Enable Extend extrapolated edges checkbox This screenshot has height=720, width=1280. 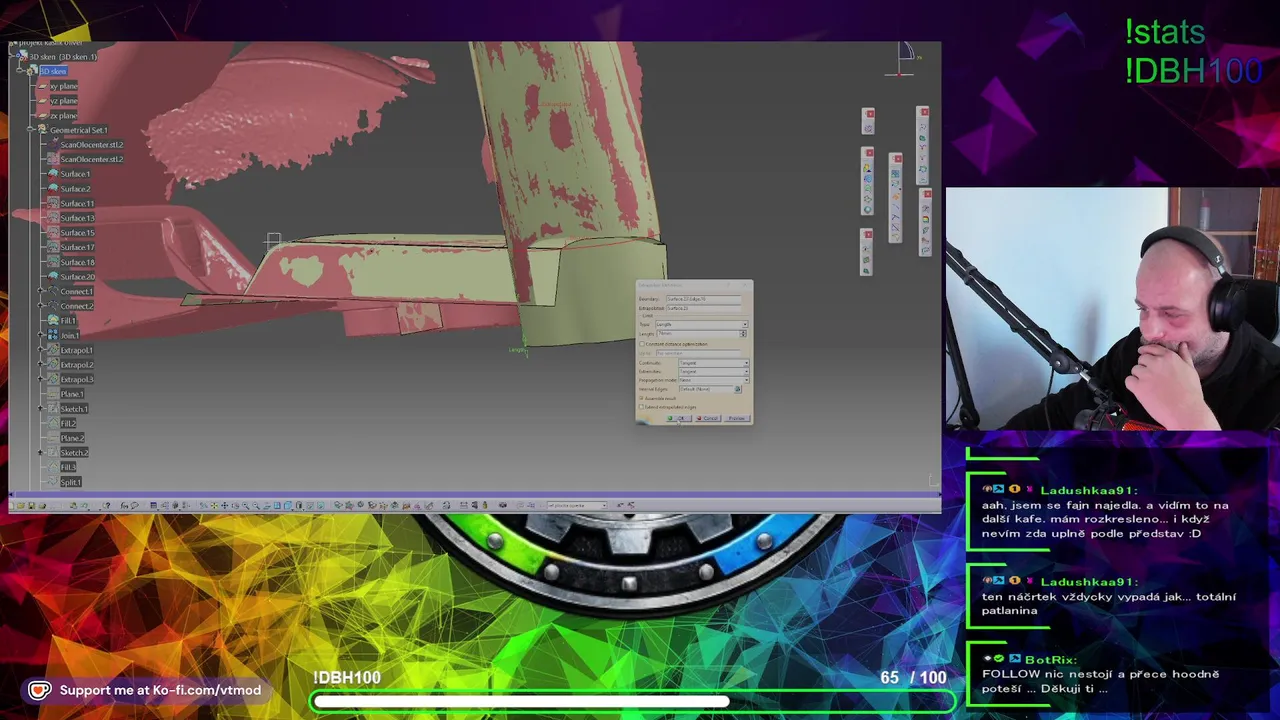[x=641, y=406]
